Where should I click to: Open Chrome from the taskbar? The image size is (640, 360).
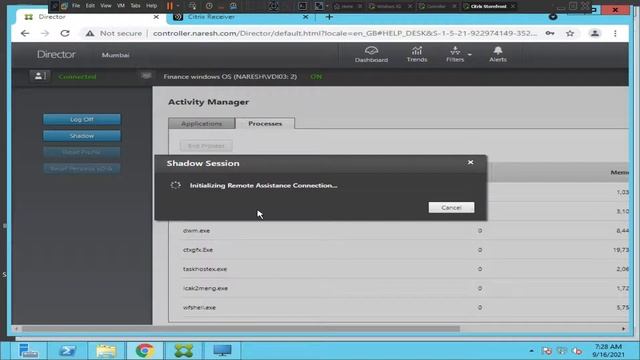pyautogui.click(x=144, y=351)
